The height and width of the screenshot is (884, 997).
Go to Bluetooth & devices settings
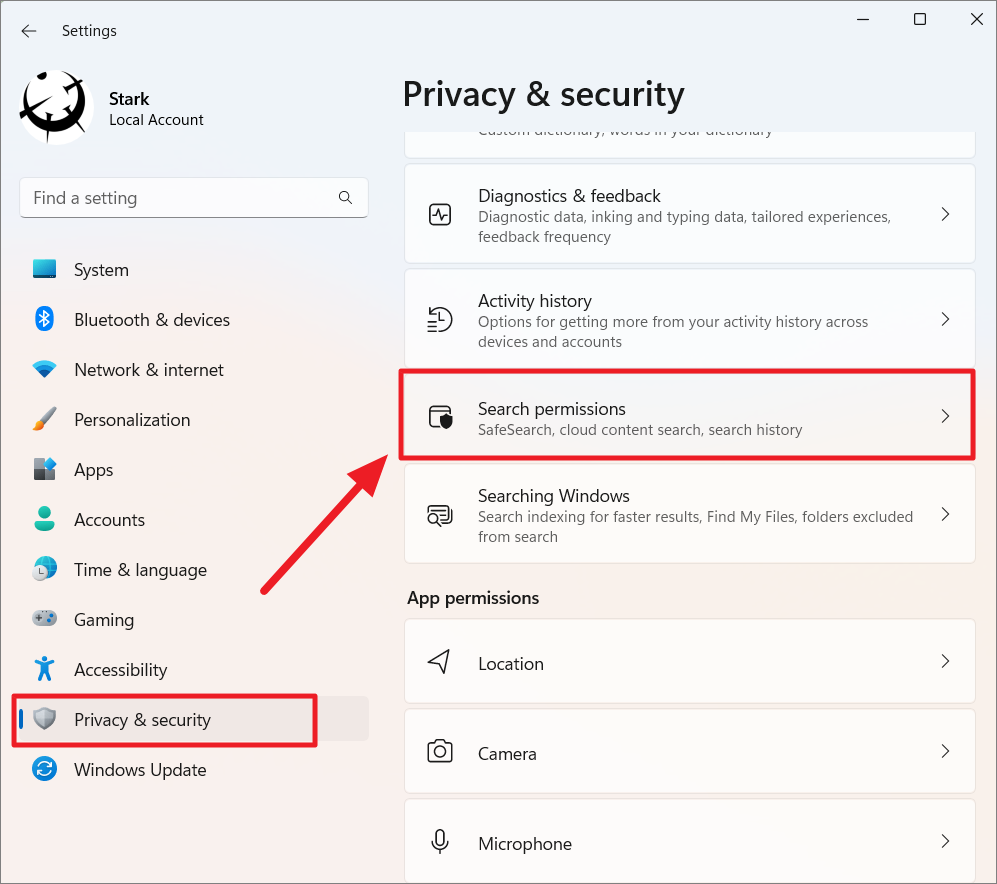(x=152, y=320)
